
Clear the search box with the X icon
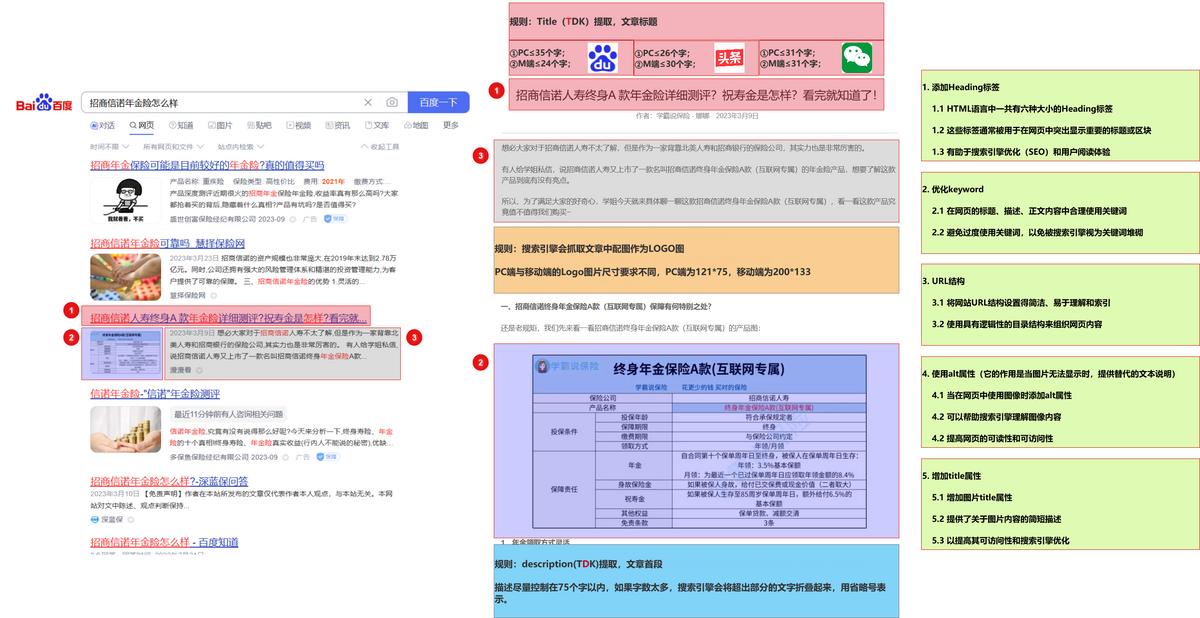368,102
